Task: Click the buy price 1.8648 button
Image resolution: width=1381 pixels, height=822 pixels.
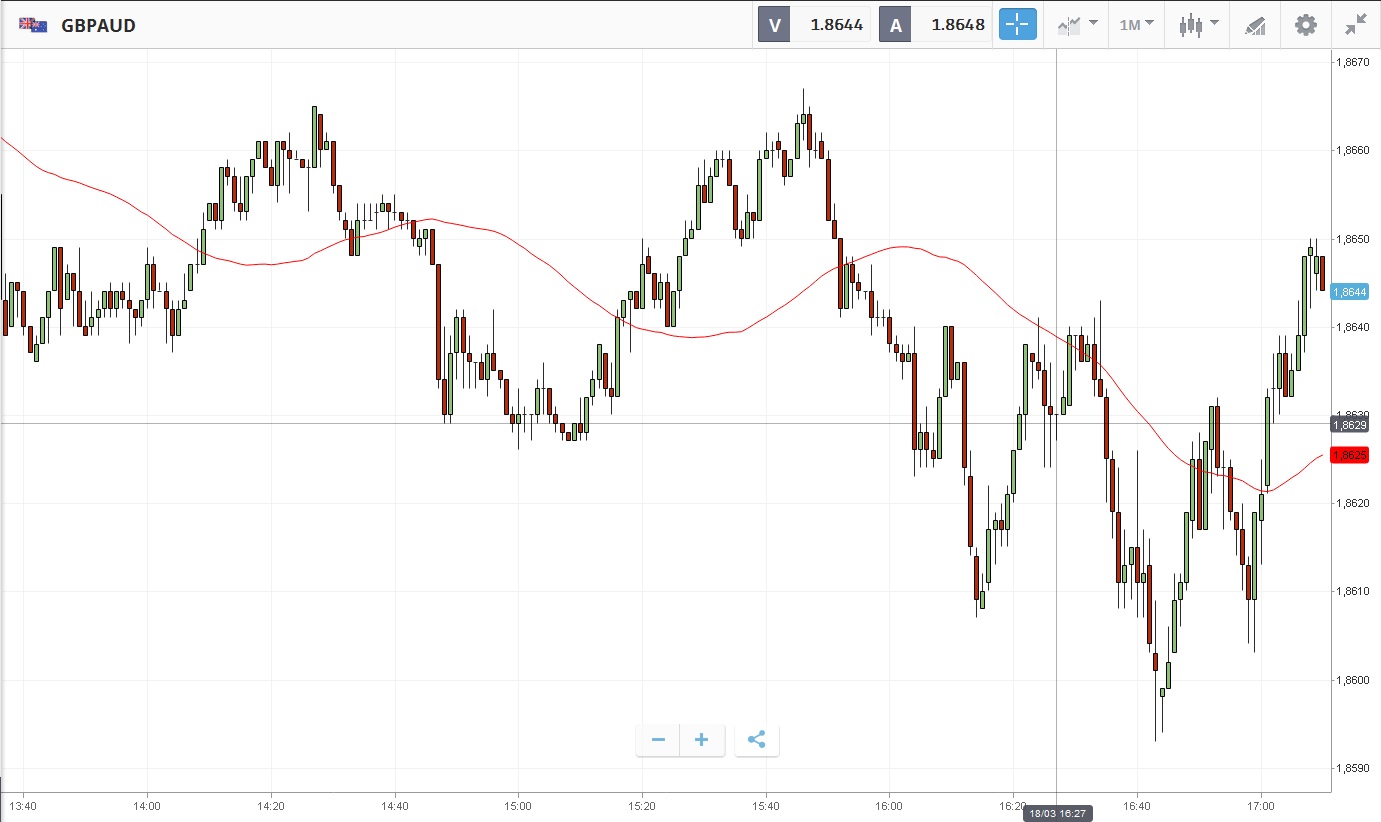Action: click(936, 25)
